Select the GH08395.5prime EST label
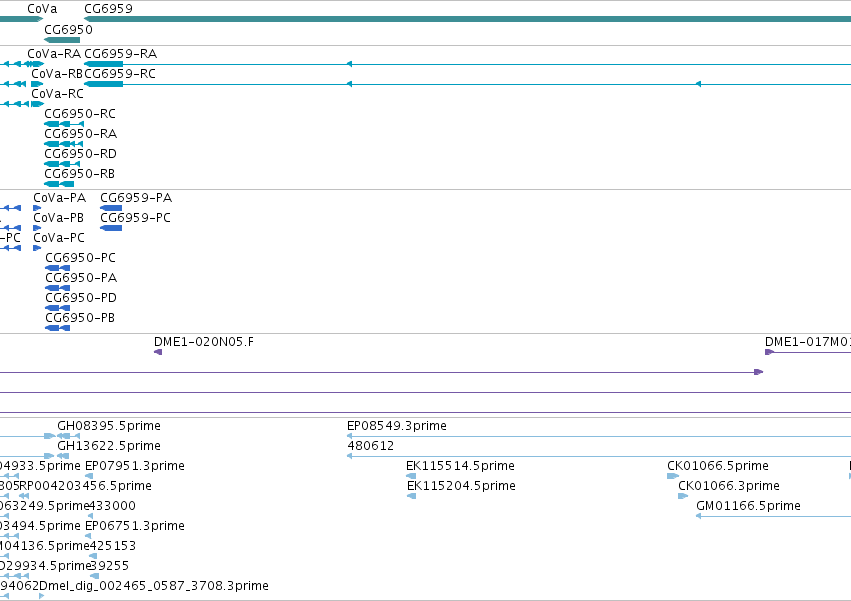This screenshot has width=851, height=601. click(109, 426)
